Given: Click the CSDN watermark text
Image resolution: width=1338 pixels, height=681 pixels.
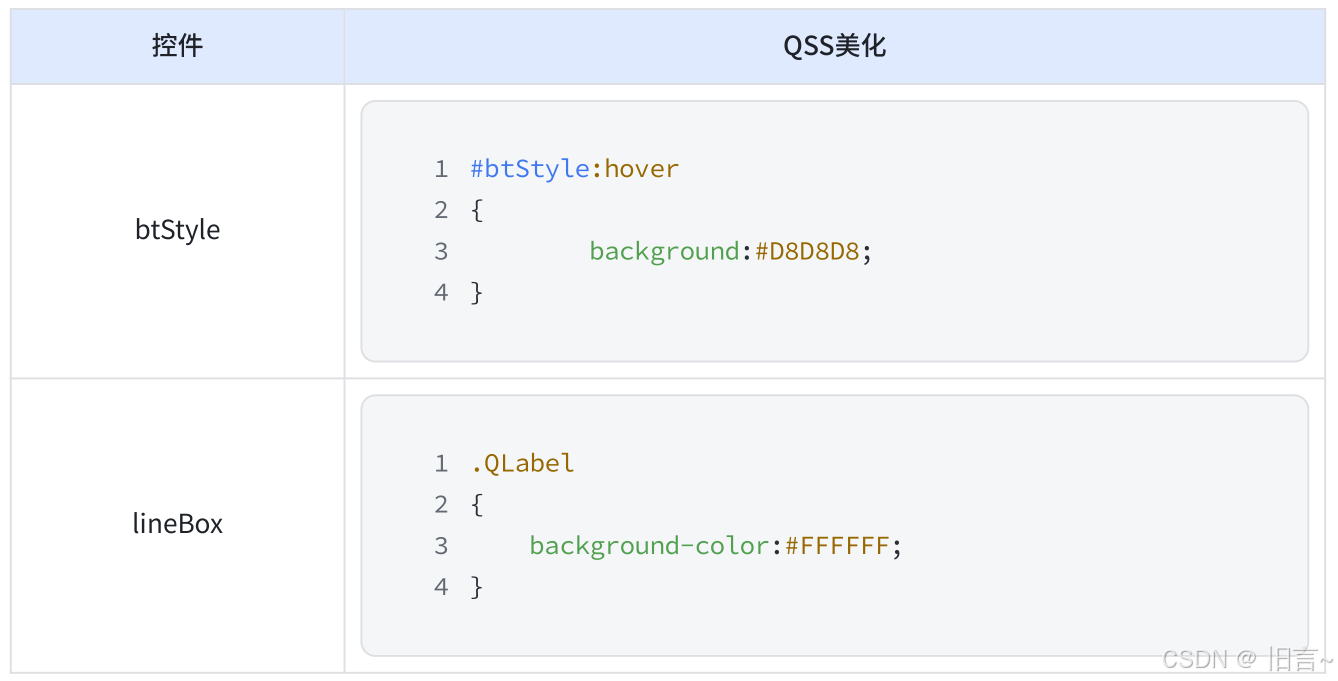Looking at the screenshot, I should (1196, 659).
